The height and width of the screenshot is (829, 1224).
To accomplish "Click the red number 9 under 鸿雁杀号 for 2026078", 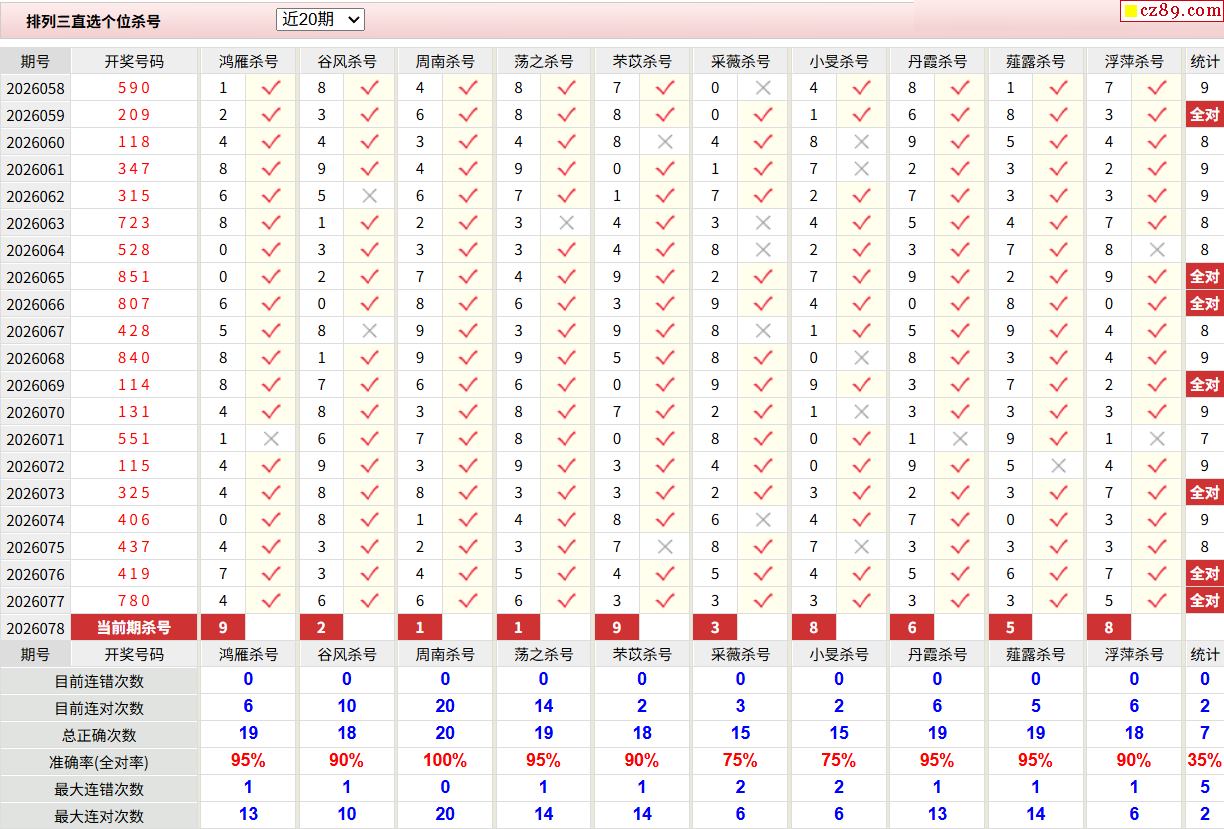I will pos(223,628).
